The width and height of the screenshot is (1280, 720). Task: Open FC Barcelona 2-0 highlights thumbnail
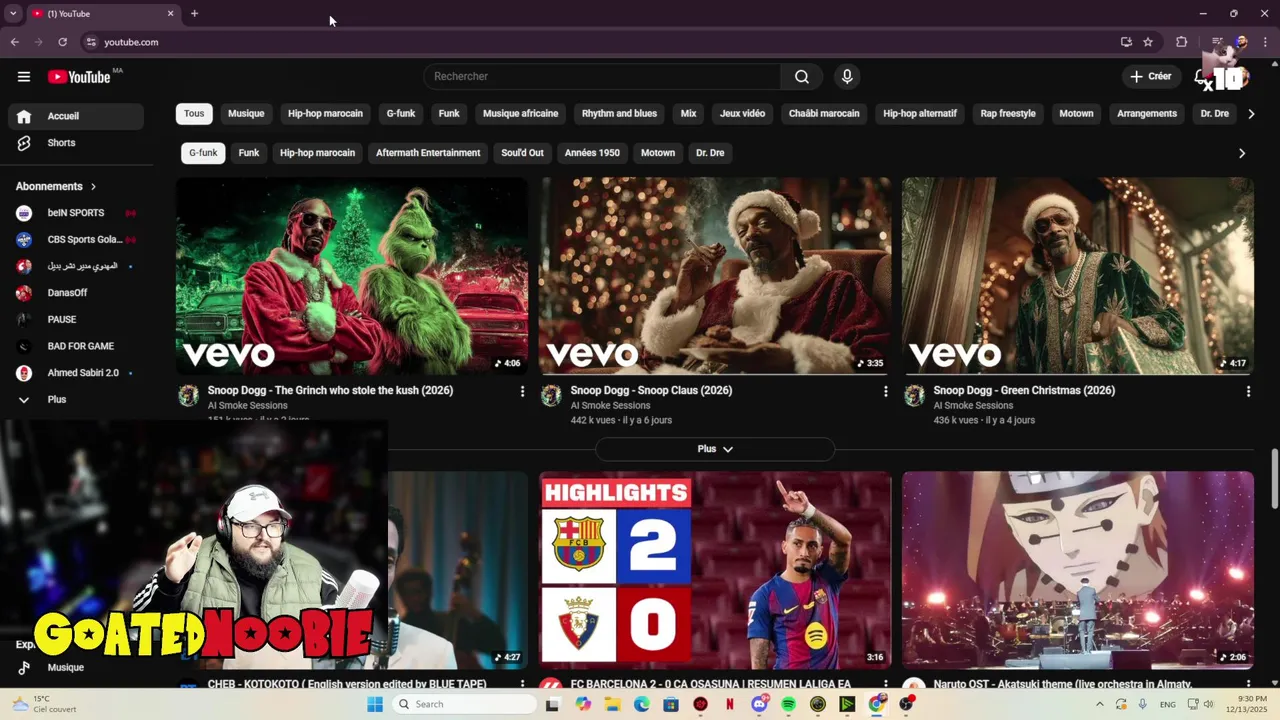(715, 569)
